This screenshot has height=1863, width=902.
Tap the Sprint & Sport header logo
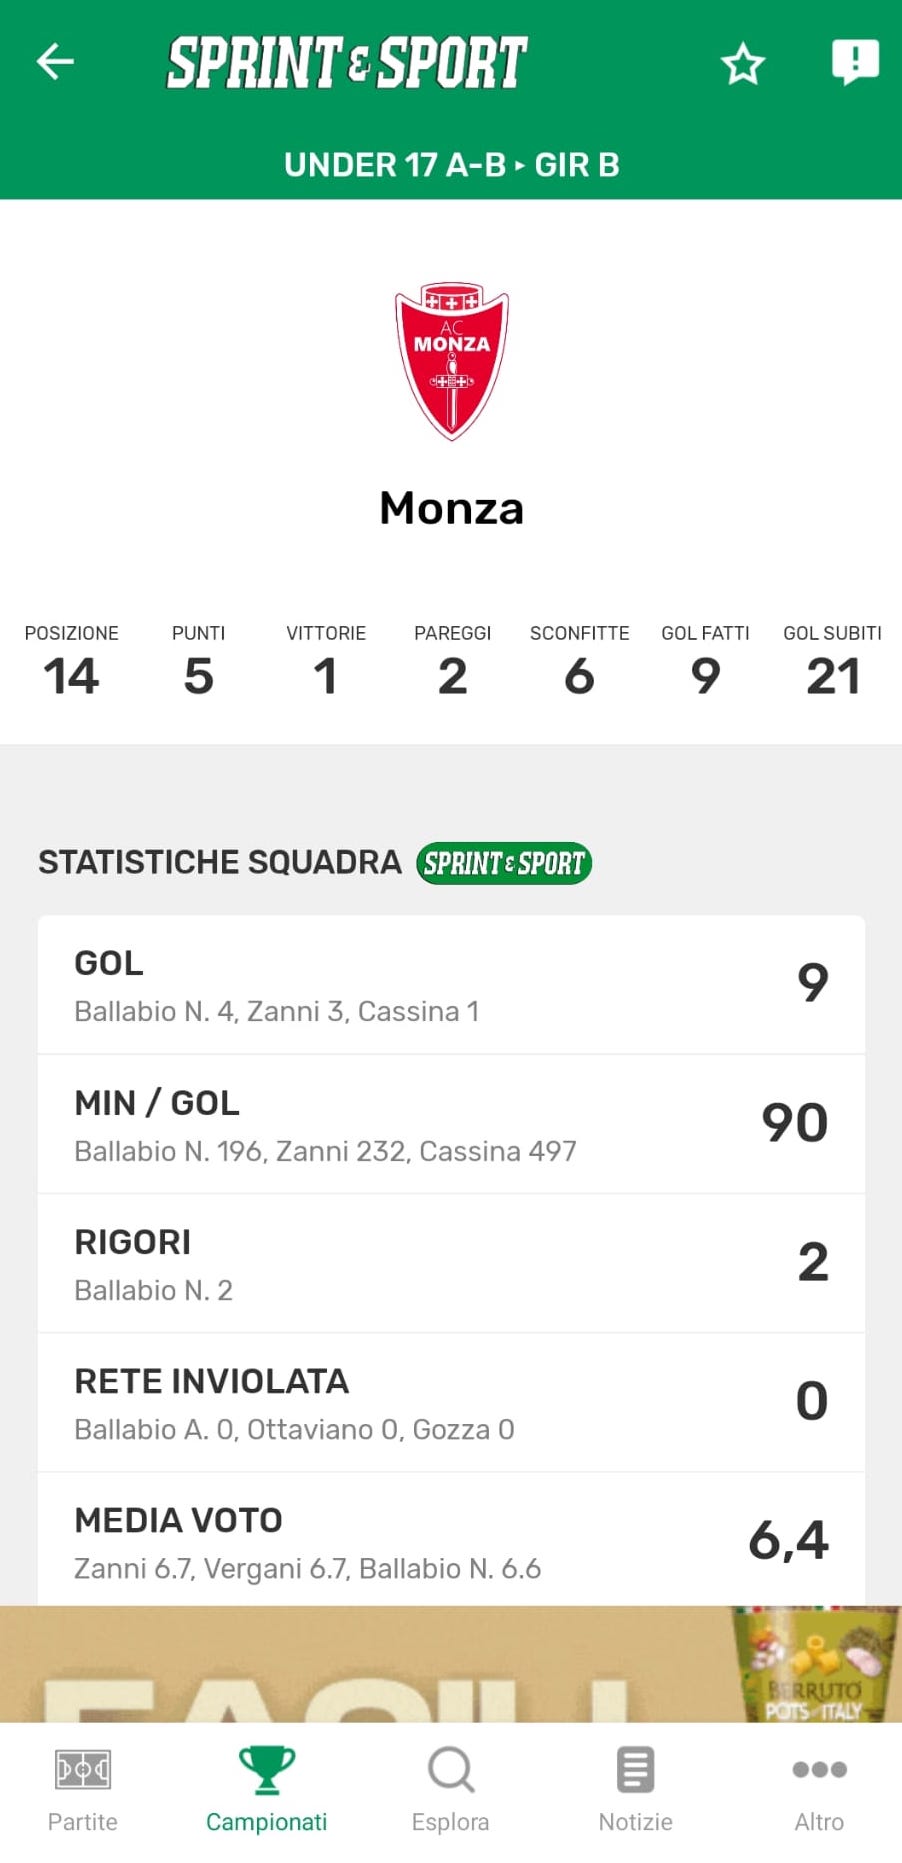pos(346,63)
